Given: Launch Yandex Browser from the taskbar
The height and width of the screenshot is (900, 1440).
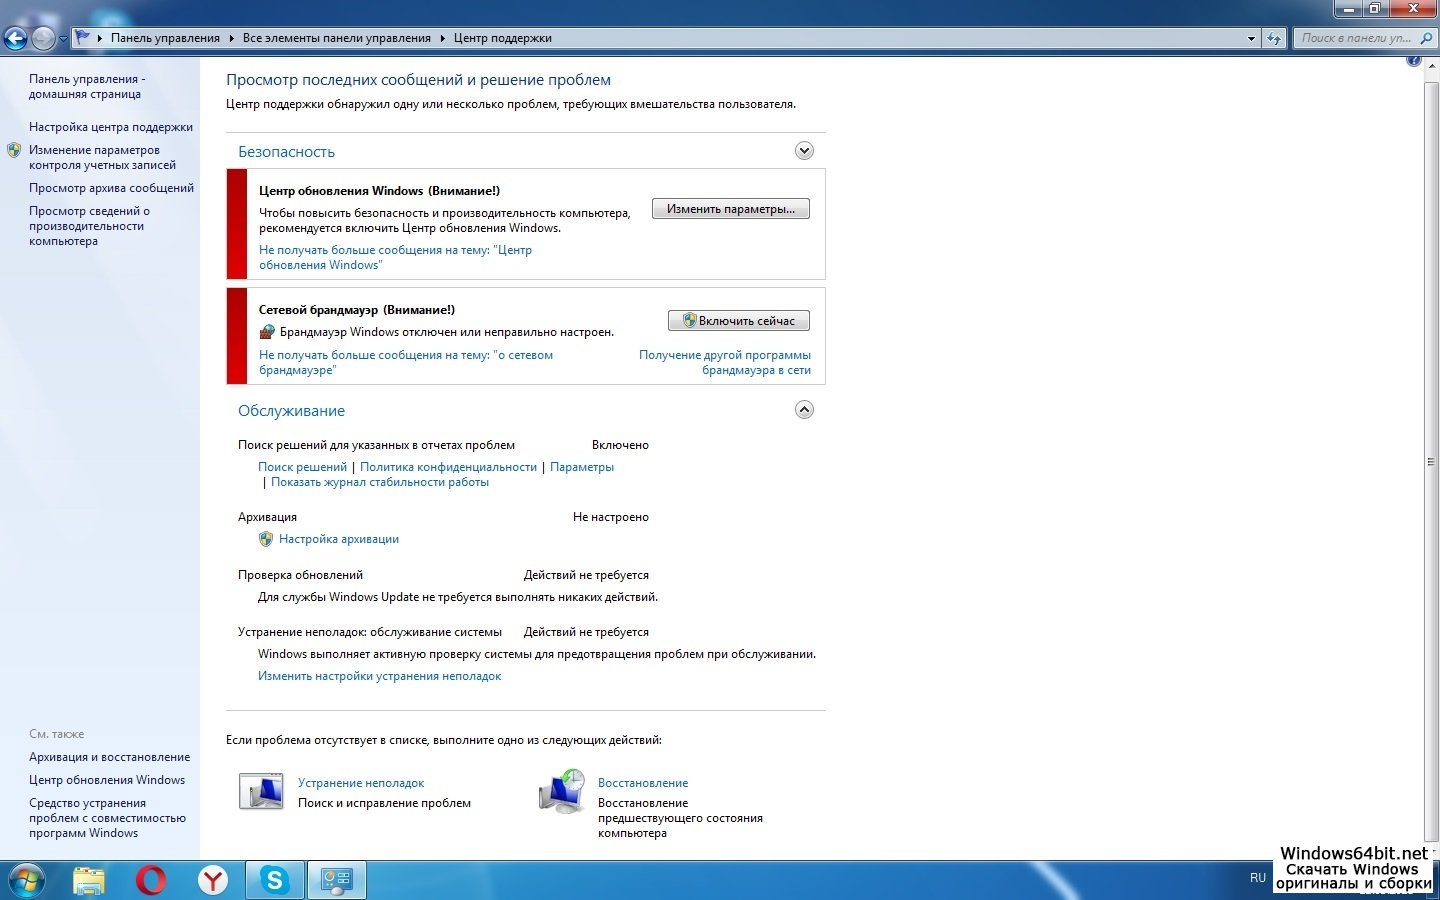Looking at the screenshot, I should tap(212, 880).
